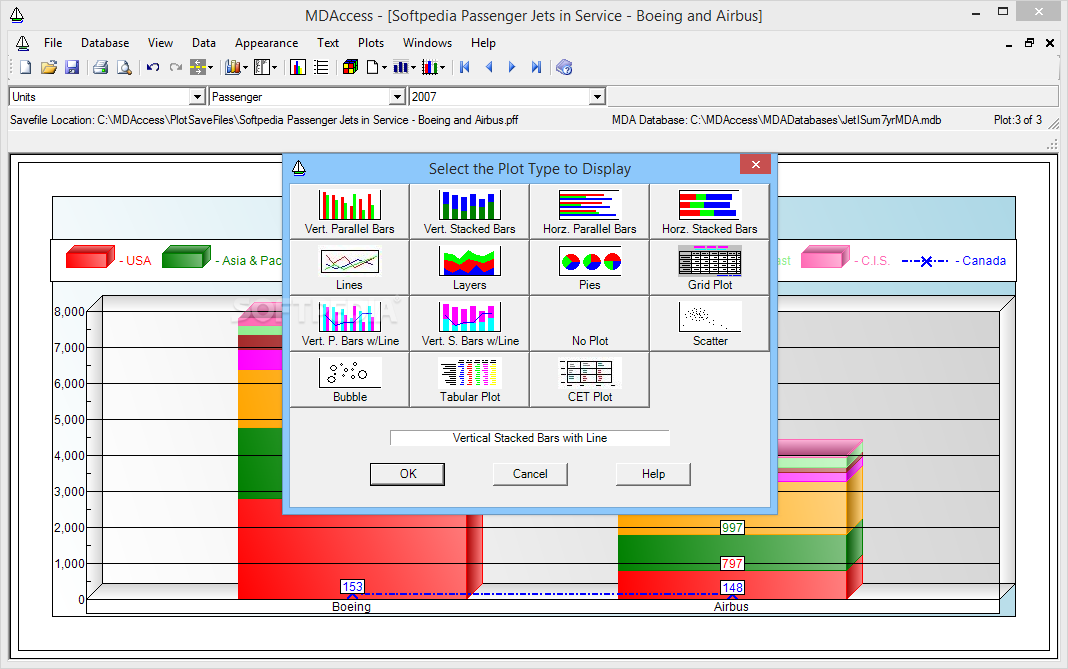
Task: Save the plot file with the floppy disk icon
Action: 72,67
